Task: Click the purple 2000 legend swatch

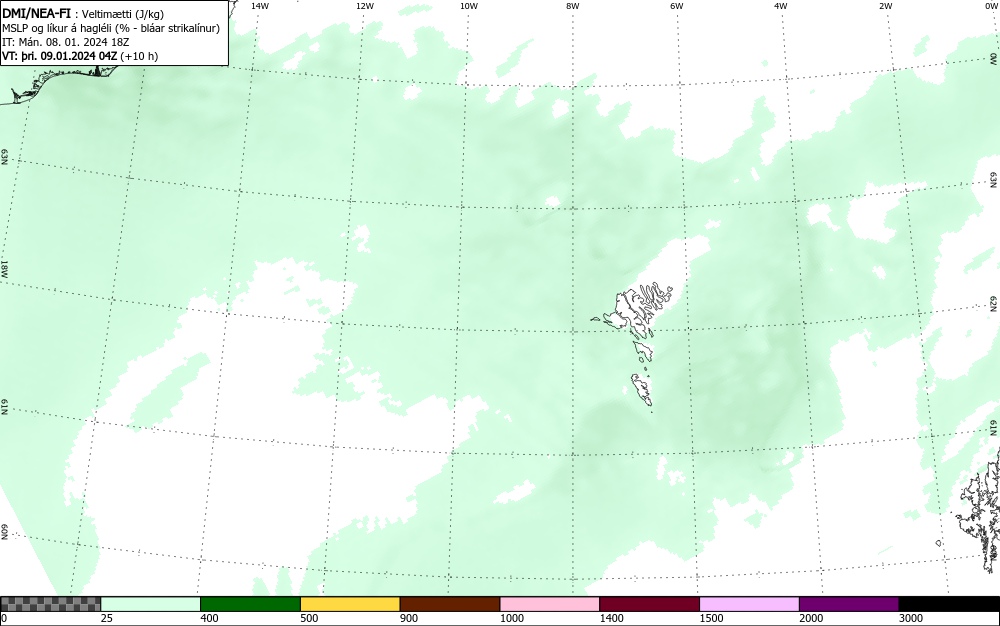Action: pyautogui.click(x=849, y=604)
